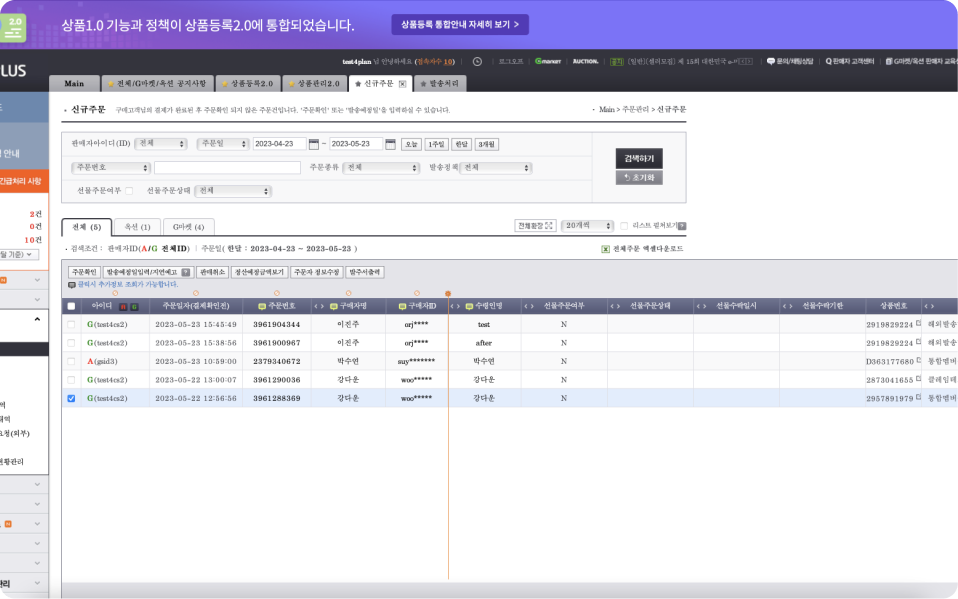
Task: Toggle the 선물주문여부 checkbox
Action: pyautogui.click(x=129, y=190)
